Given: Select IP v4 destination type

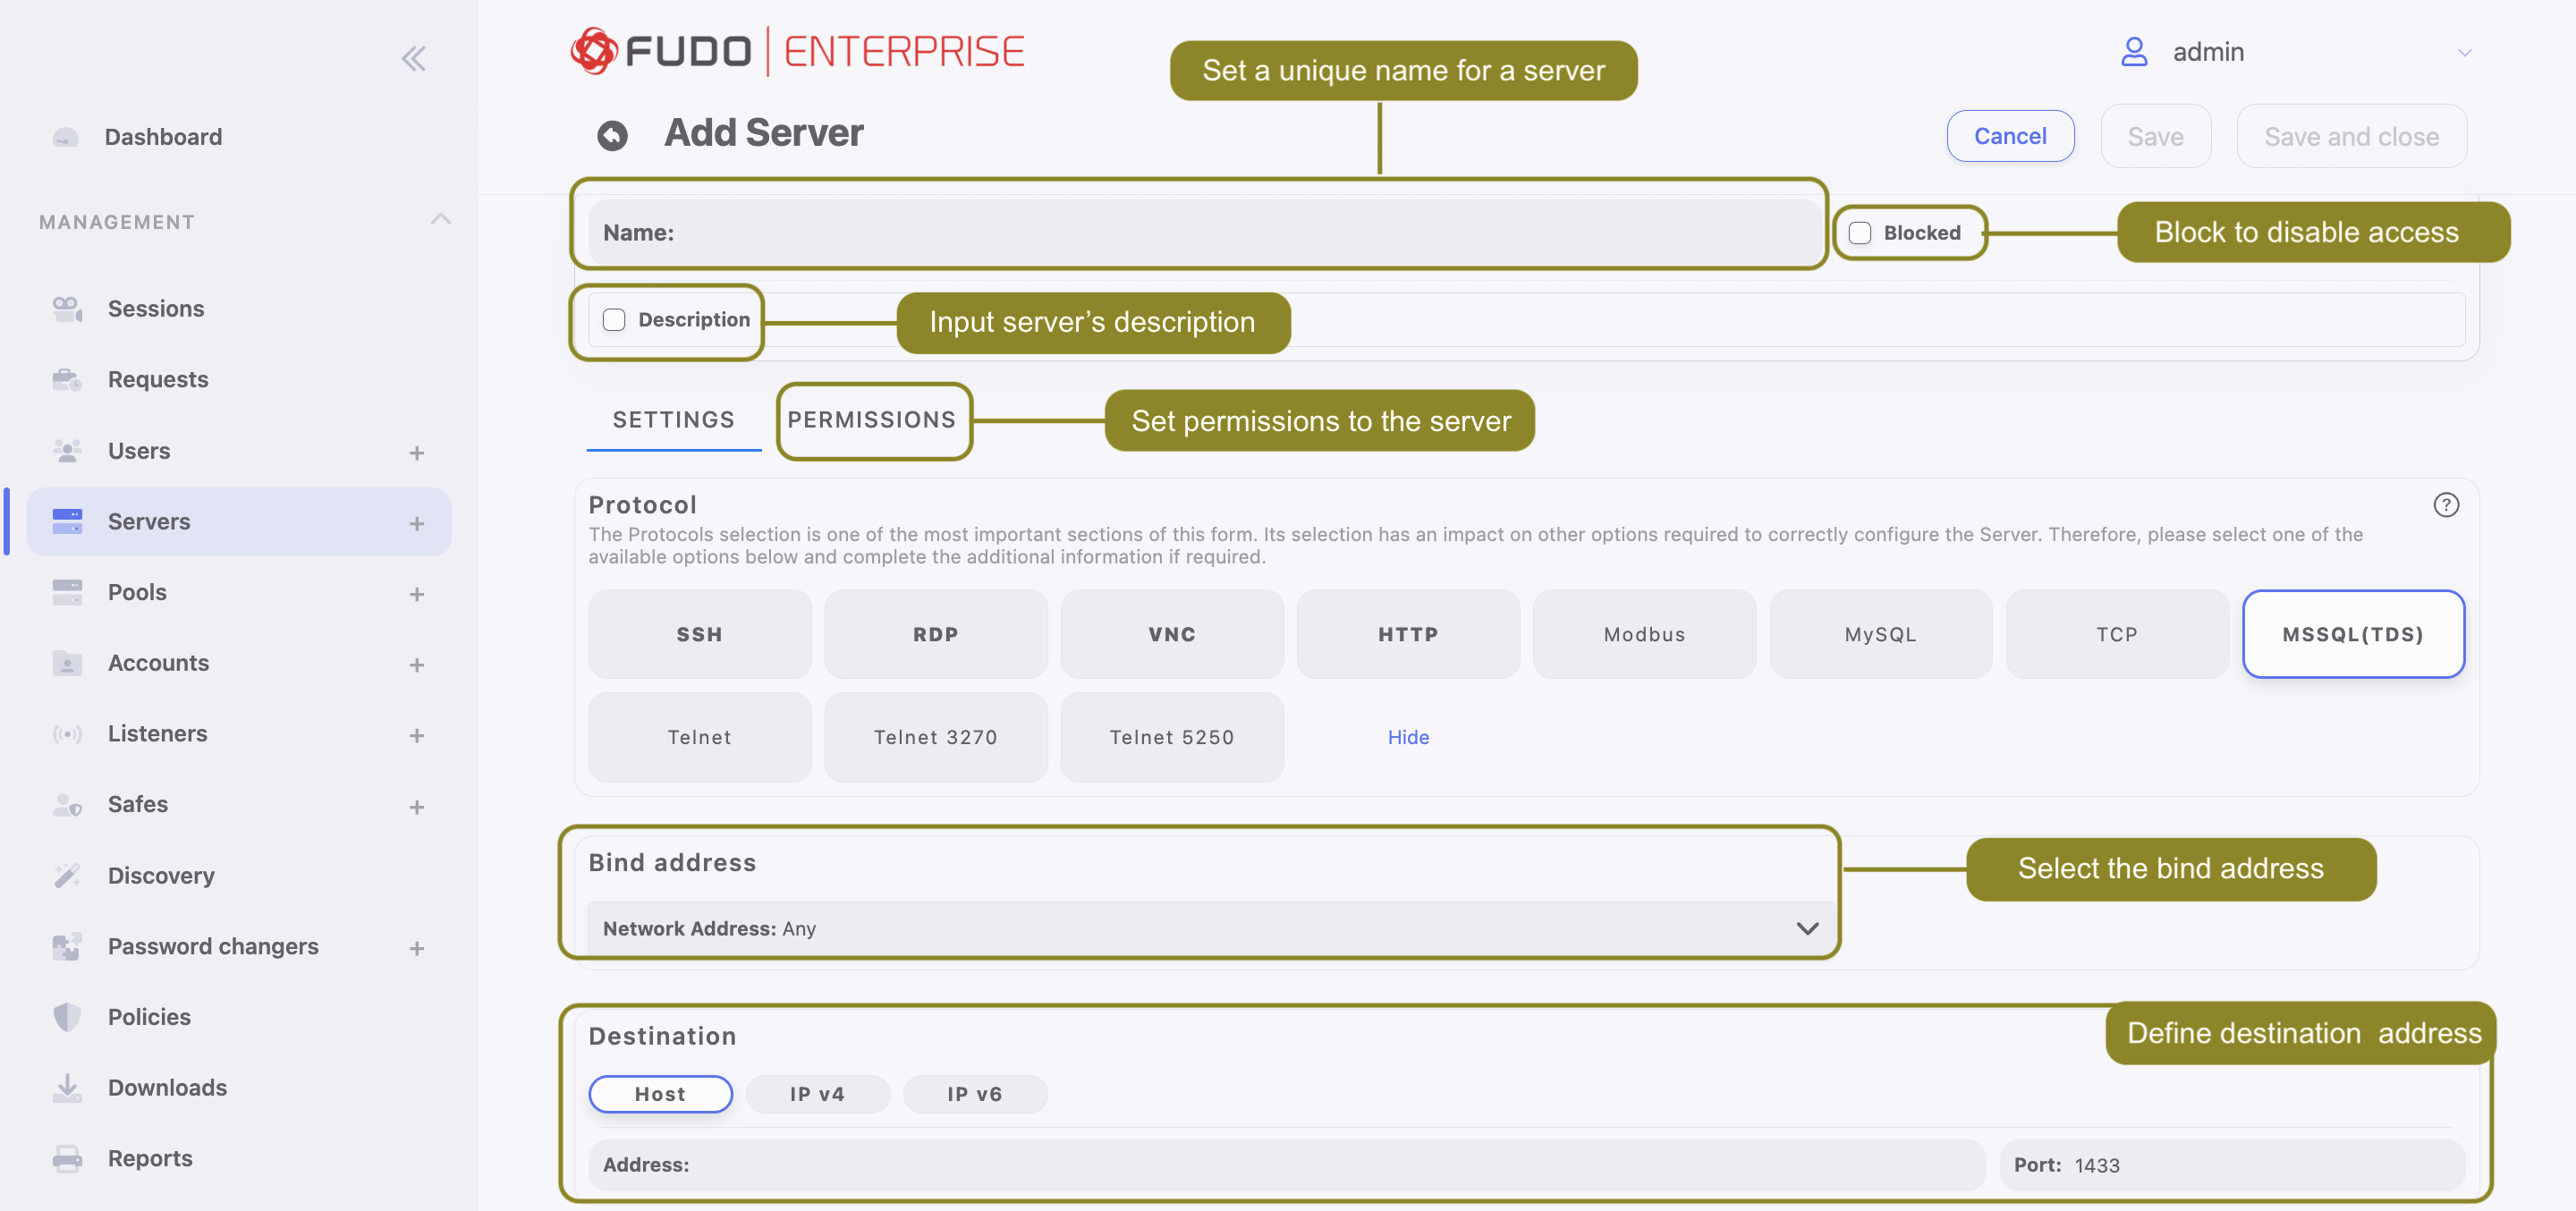Looking at the screenshot, I should click(x=817, y=1094).
